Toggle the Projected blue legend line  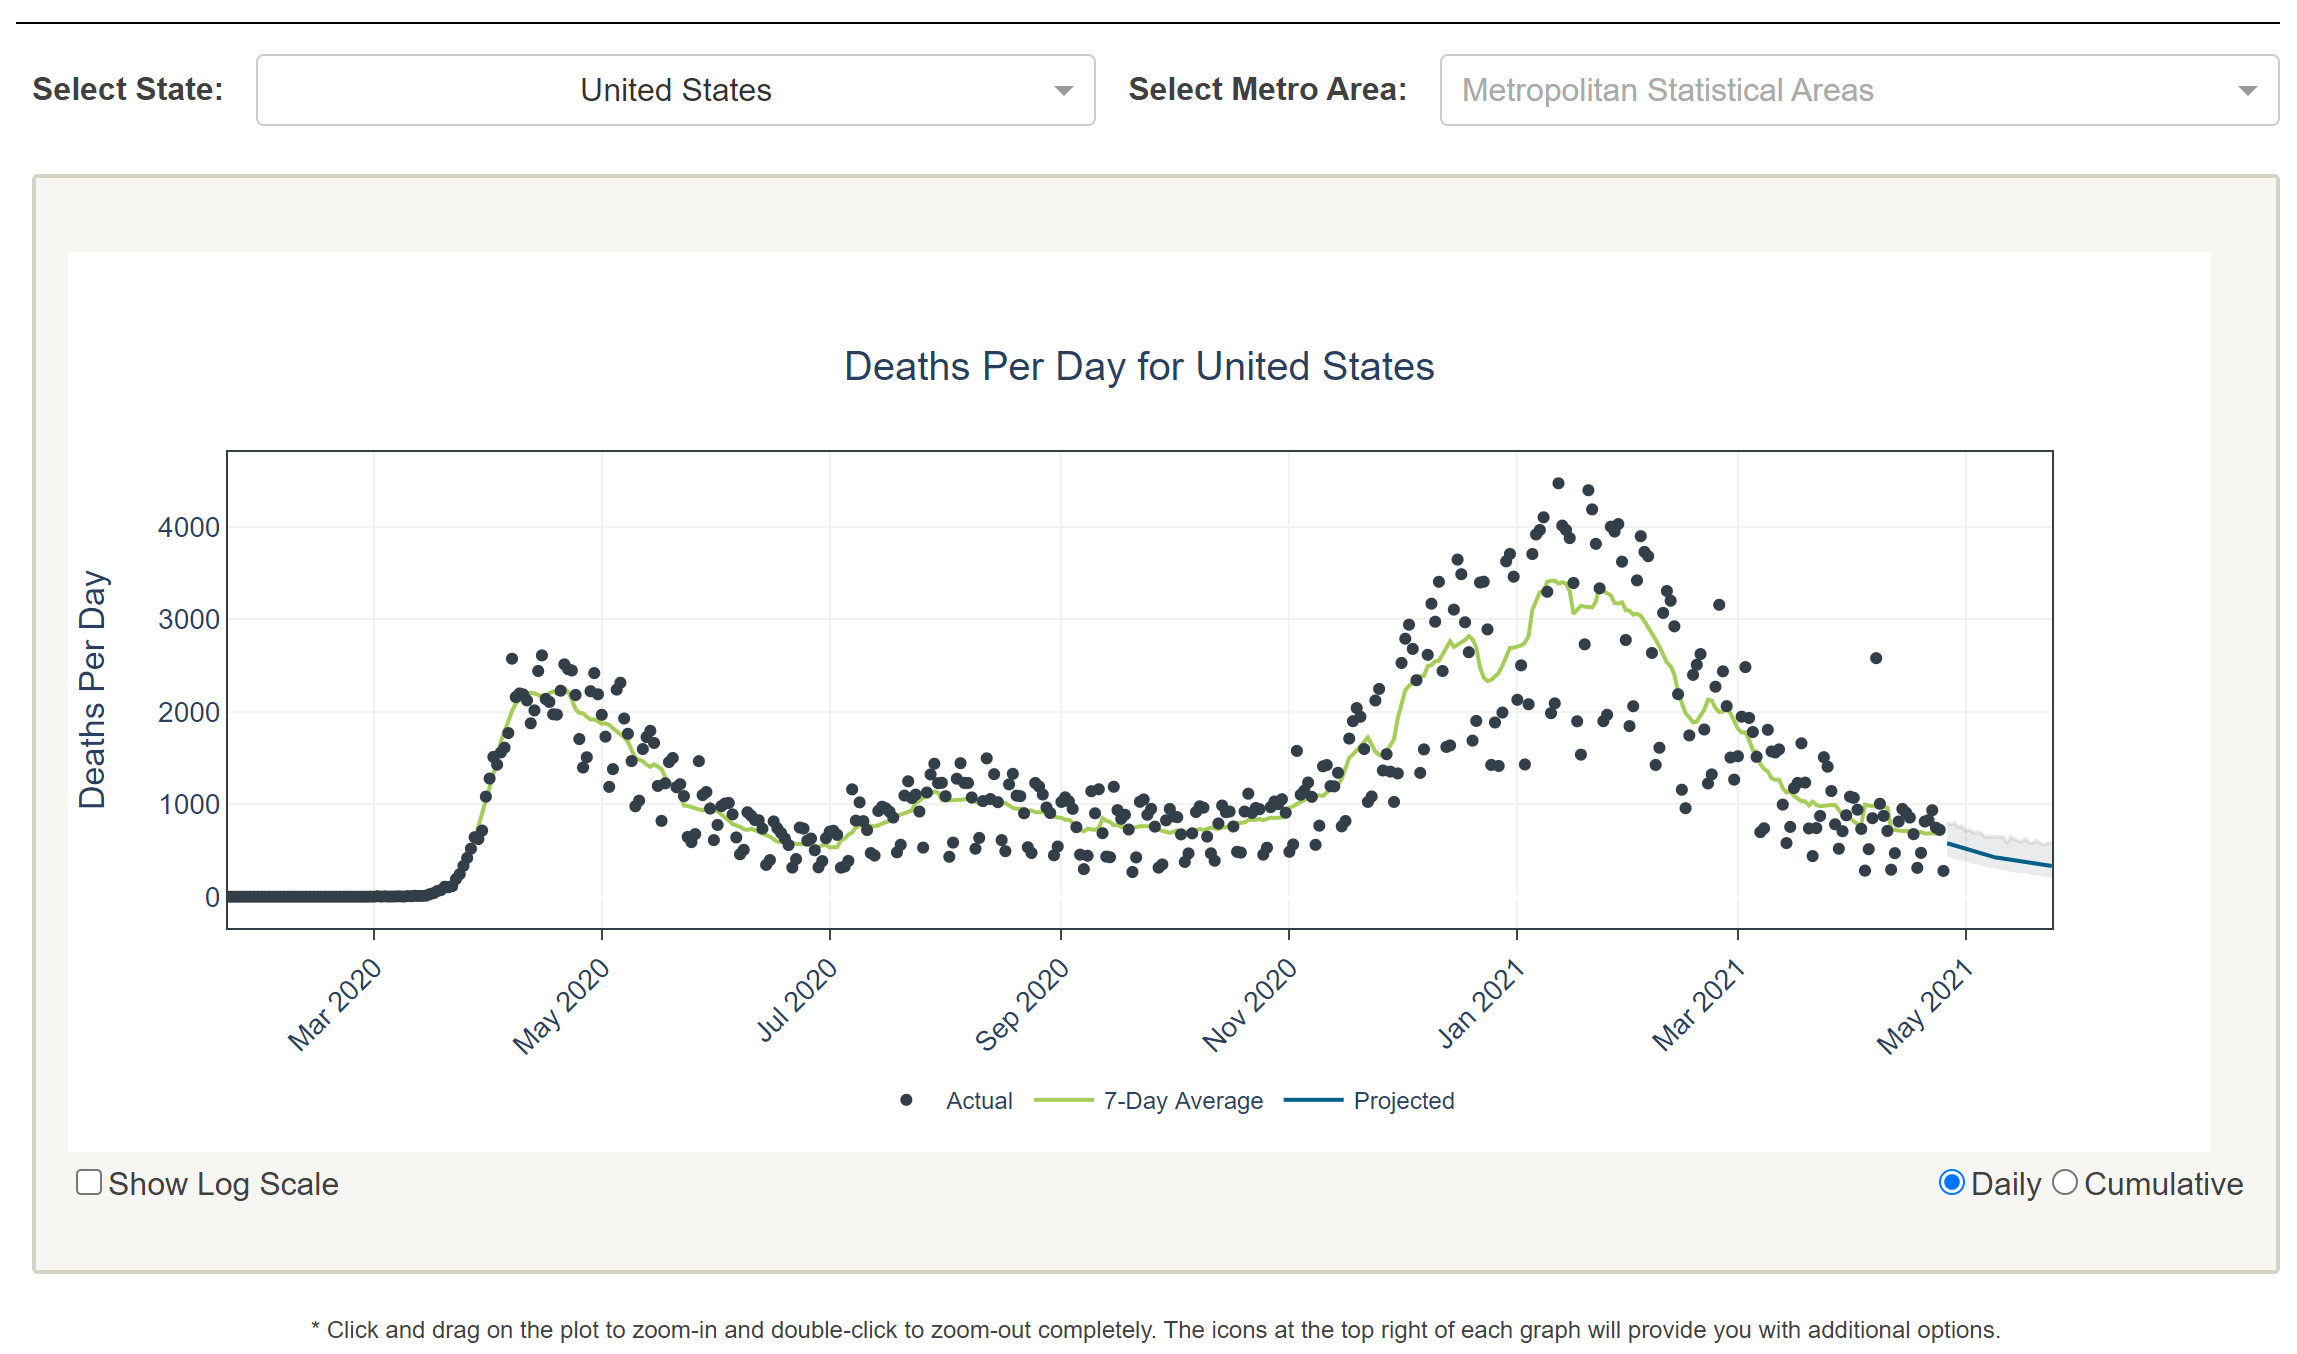pos(1312,1100)
